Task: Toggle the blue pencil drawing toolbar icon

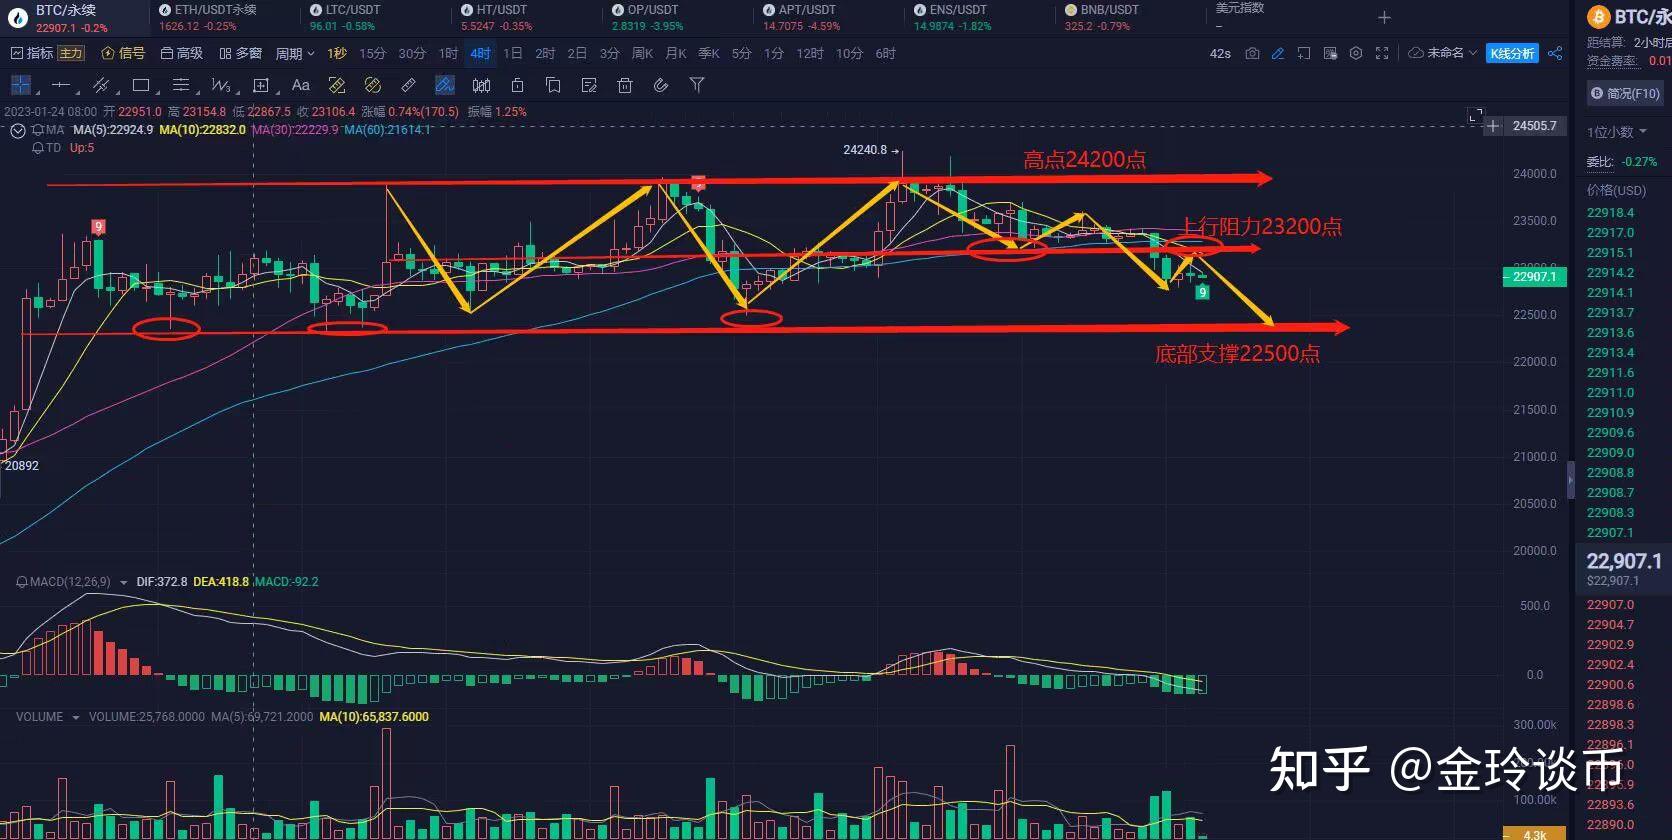Action: point(1278,53)
